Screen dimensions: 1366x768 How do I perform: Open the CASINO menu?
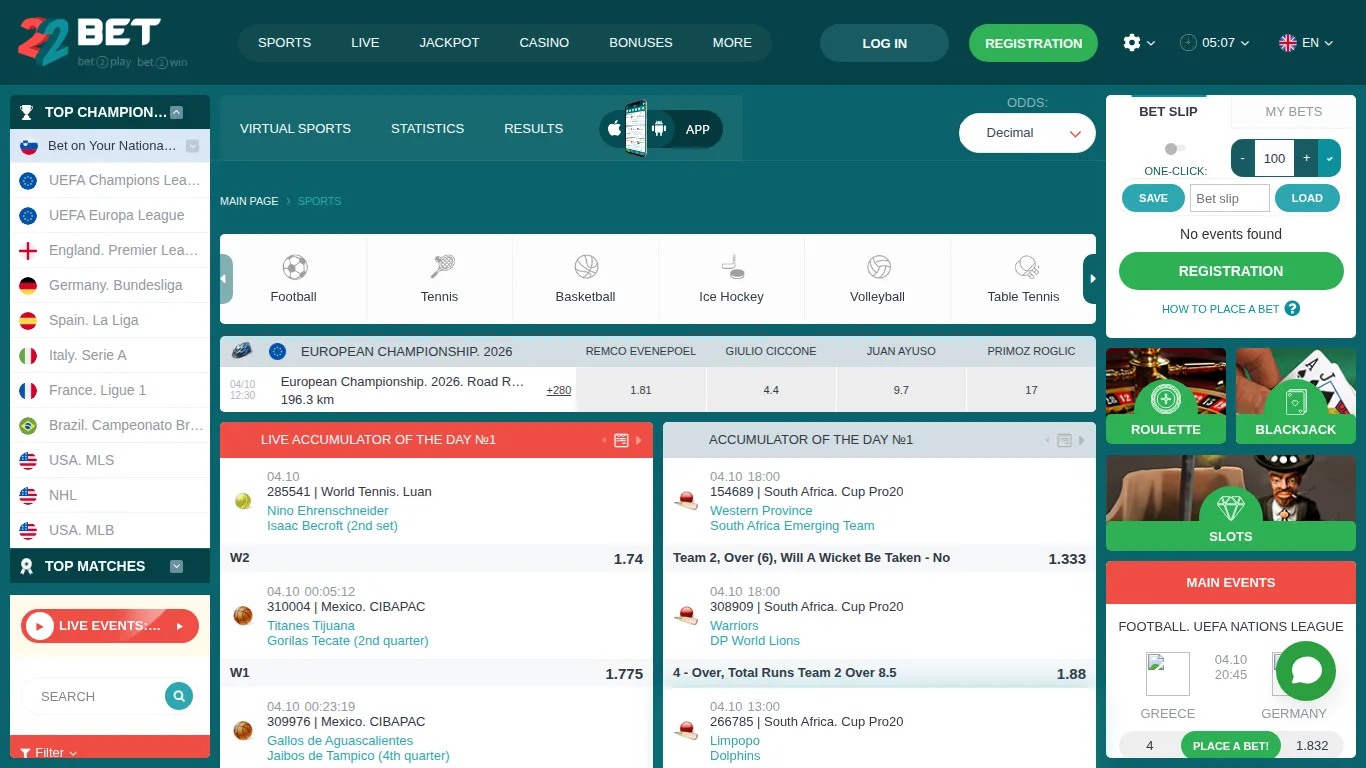pos(544,43)
